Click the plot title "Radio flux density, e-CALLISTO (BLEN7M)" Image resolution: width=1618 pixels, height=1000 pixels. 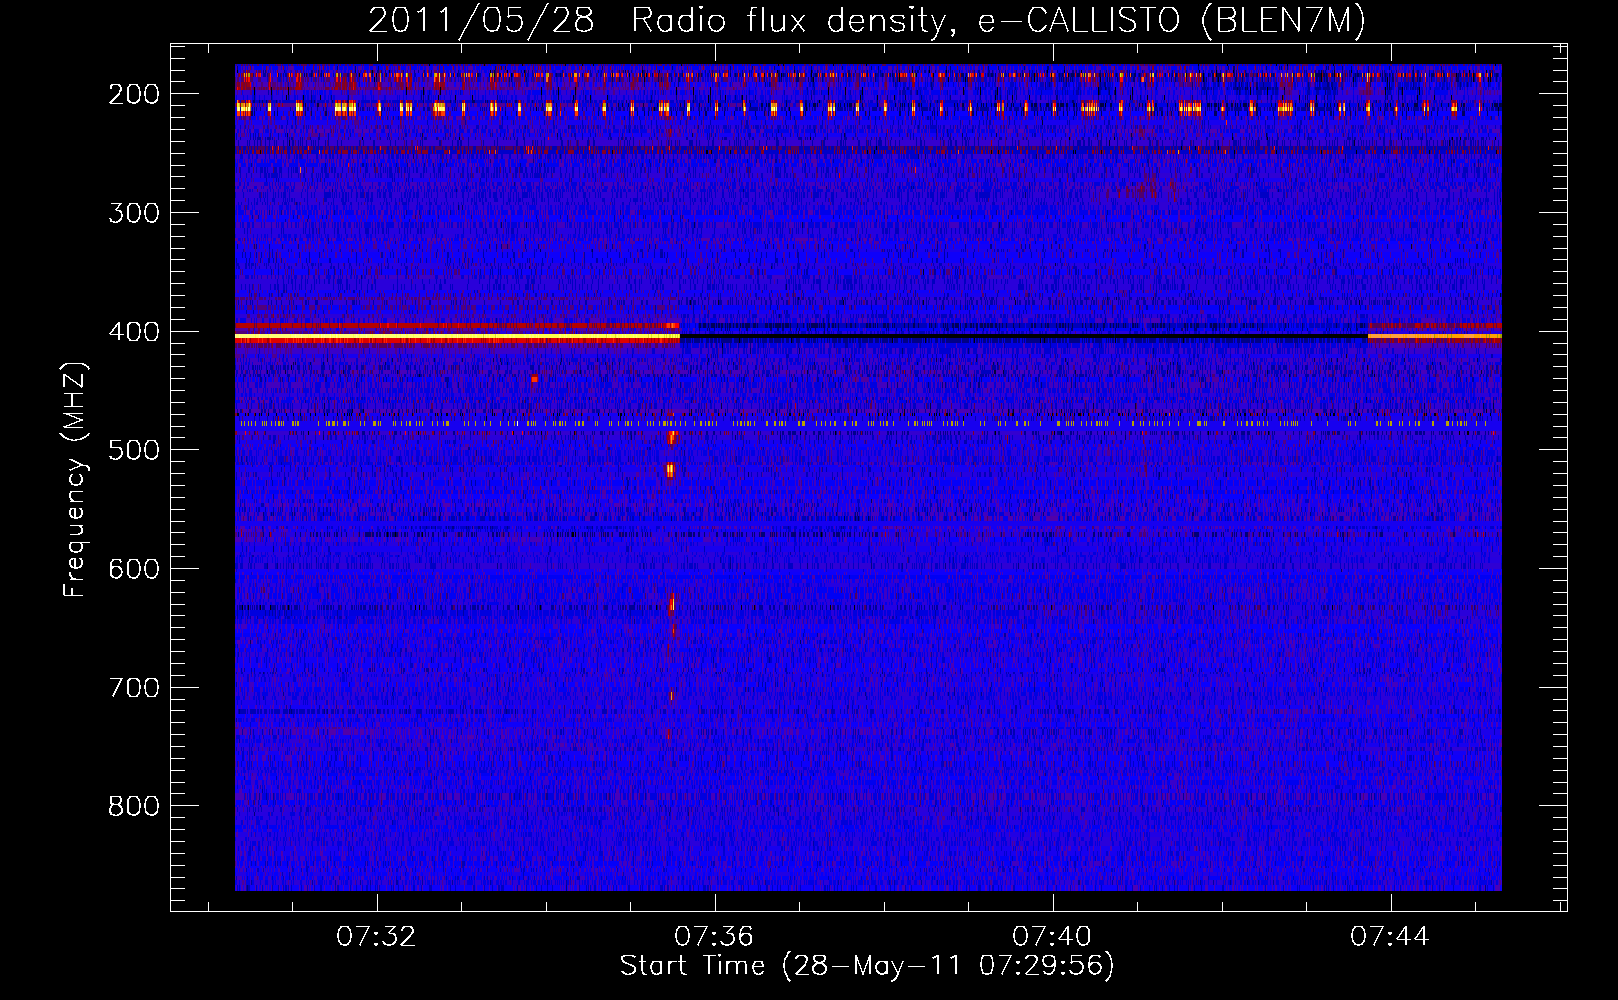998,21
